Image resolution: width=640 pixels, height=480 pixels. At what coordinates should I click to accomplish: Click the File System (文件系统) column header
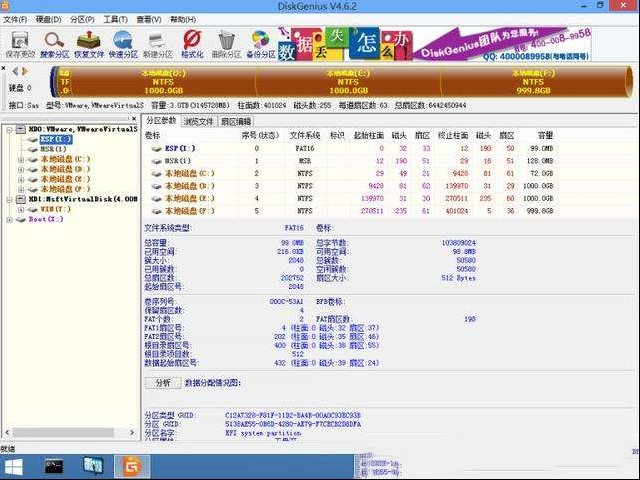pos(304,136)
